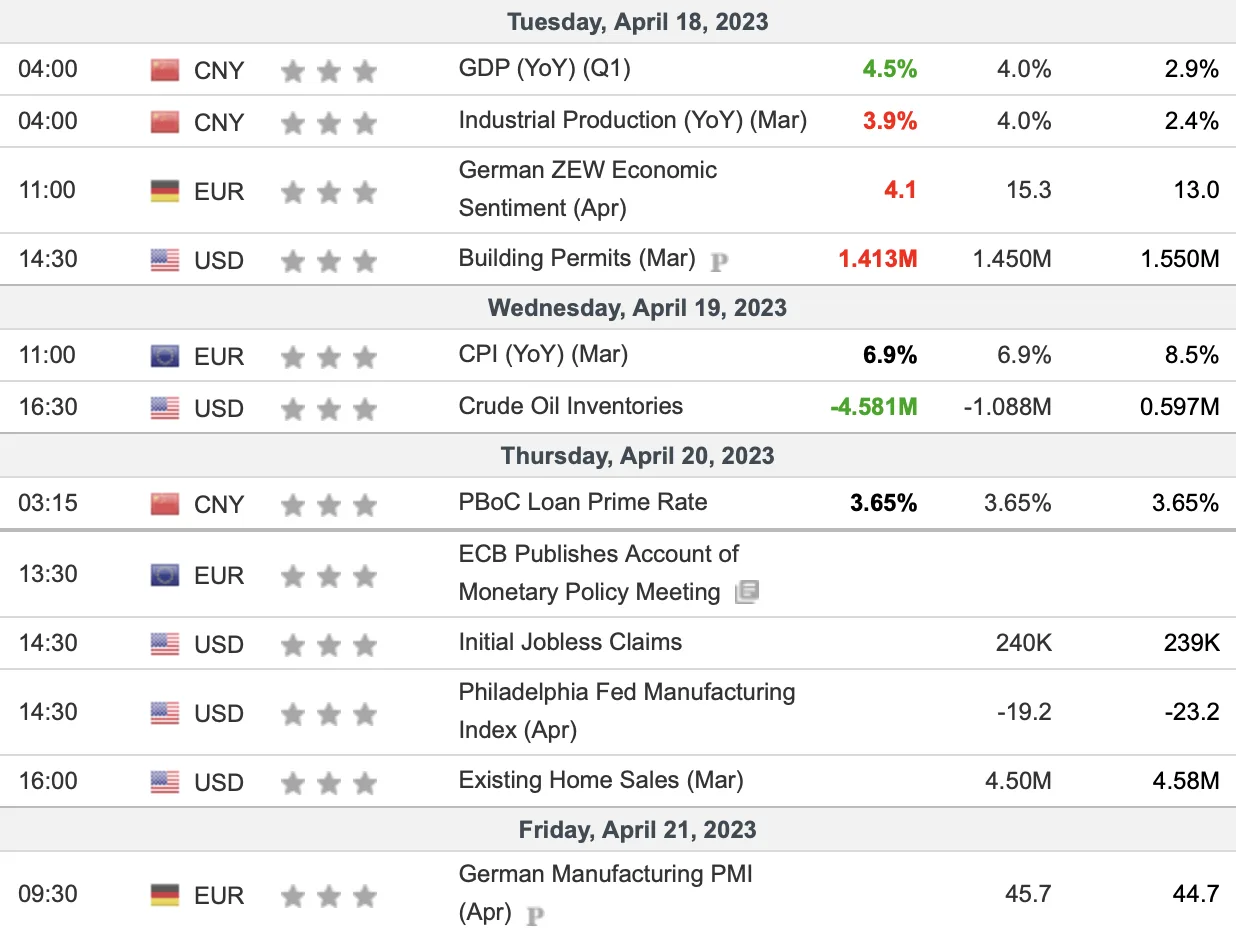Click the EU flag in the CPI (YoY) (Mar) row
The height and width of the screenshot is (930, 1236).
click(165, 356)
